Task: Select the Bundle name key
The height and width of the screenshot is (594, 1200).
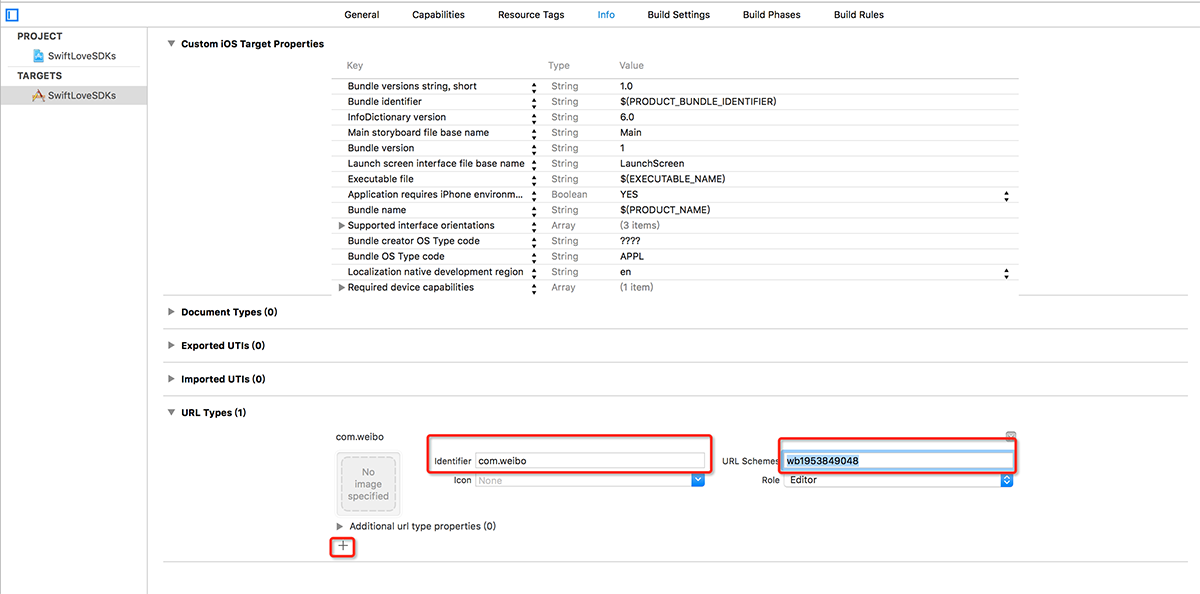Action: pos(377,210)
